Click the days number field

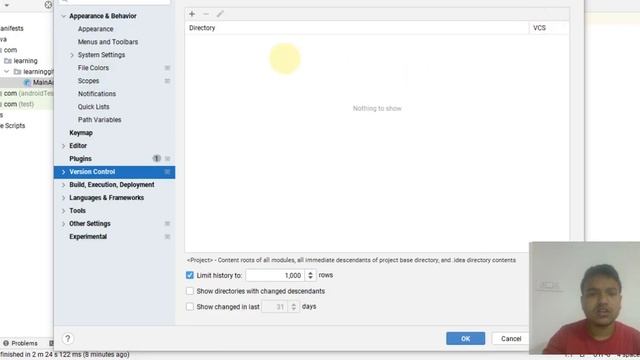(x=274, y=307)
